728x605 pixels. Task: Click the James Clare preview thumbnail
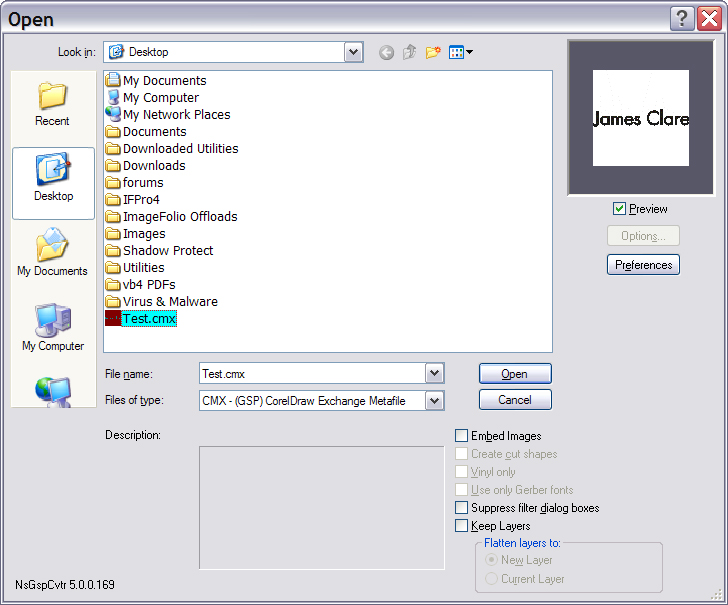tap(641, 118)
